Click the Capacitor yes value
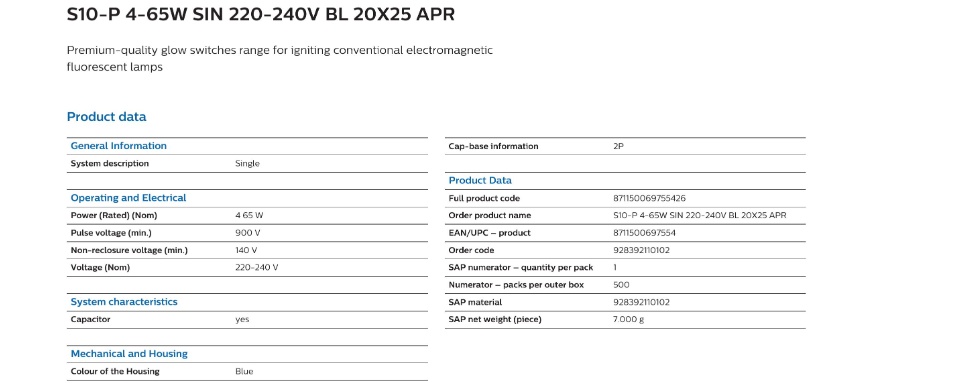Viewport: 960px width, 383px height. point(242,319)
